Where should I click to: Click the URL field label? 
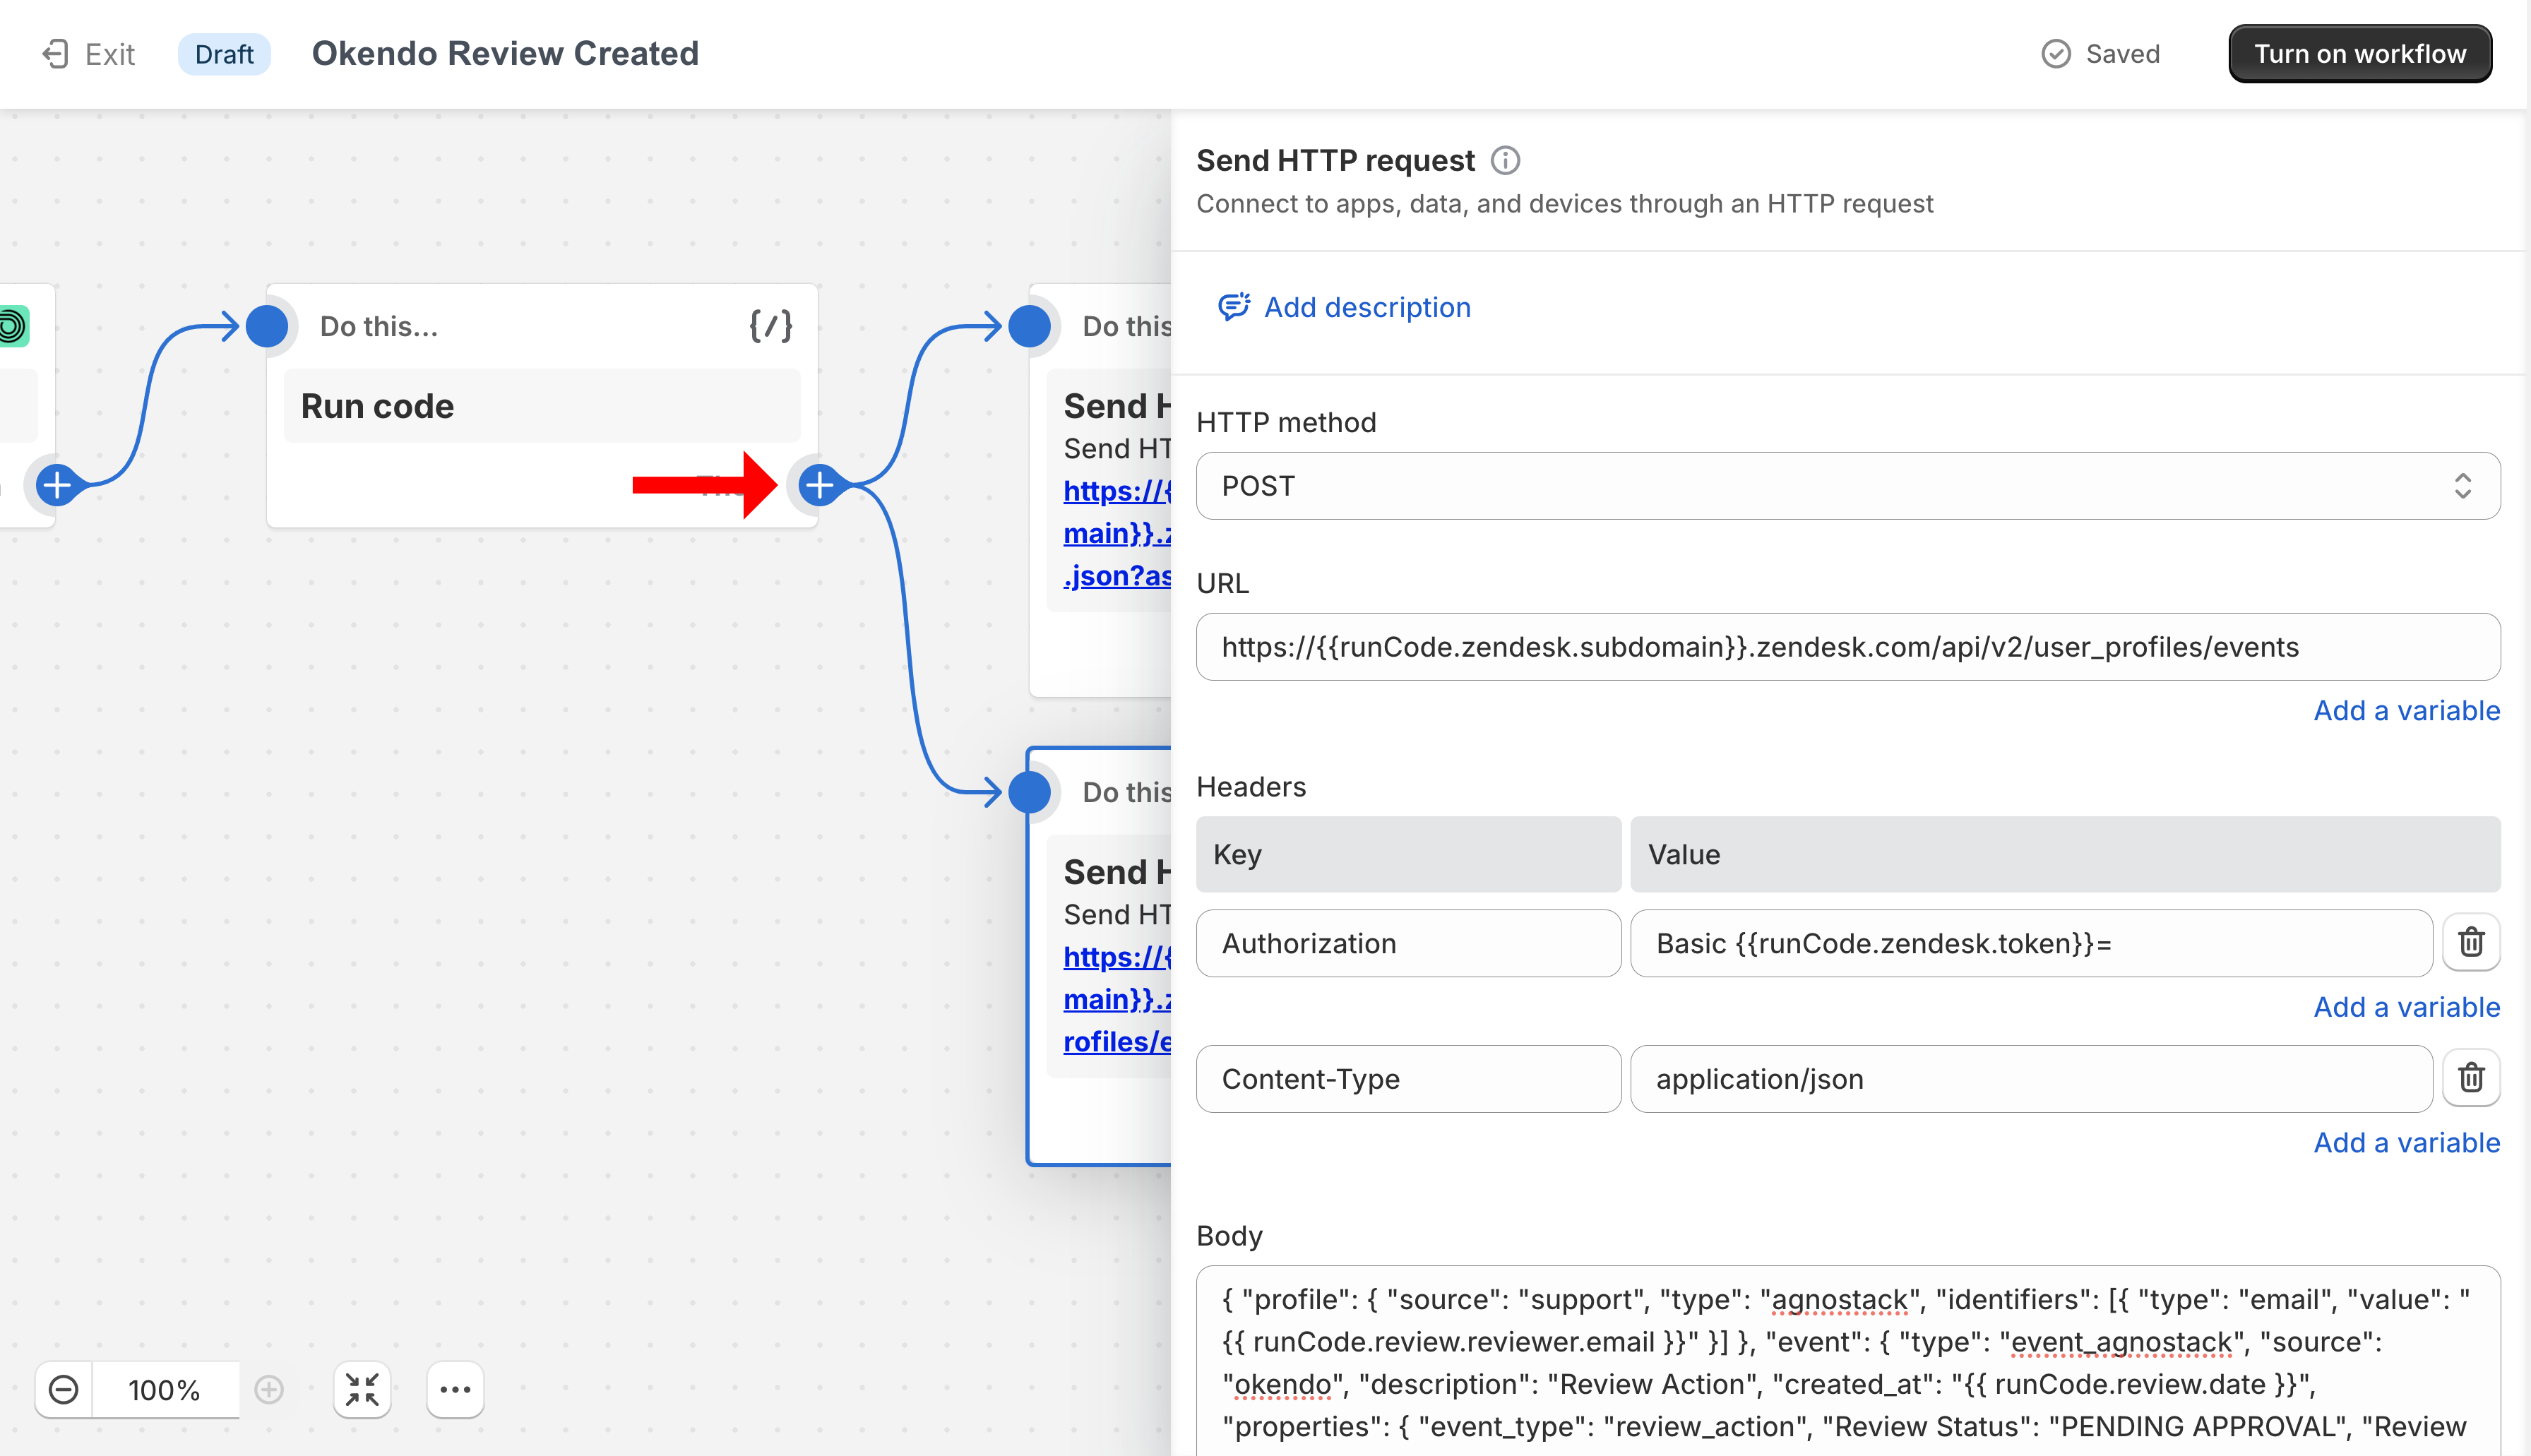click(x=1222, y=583)
